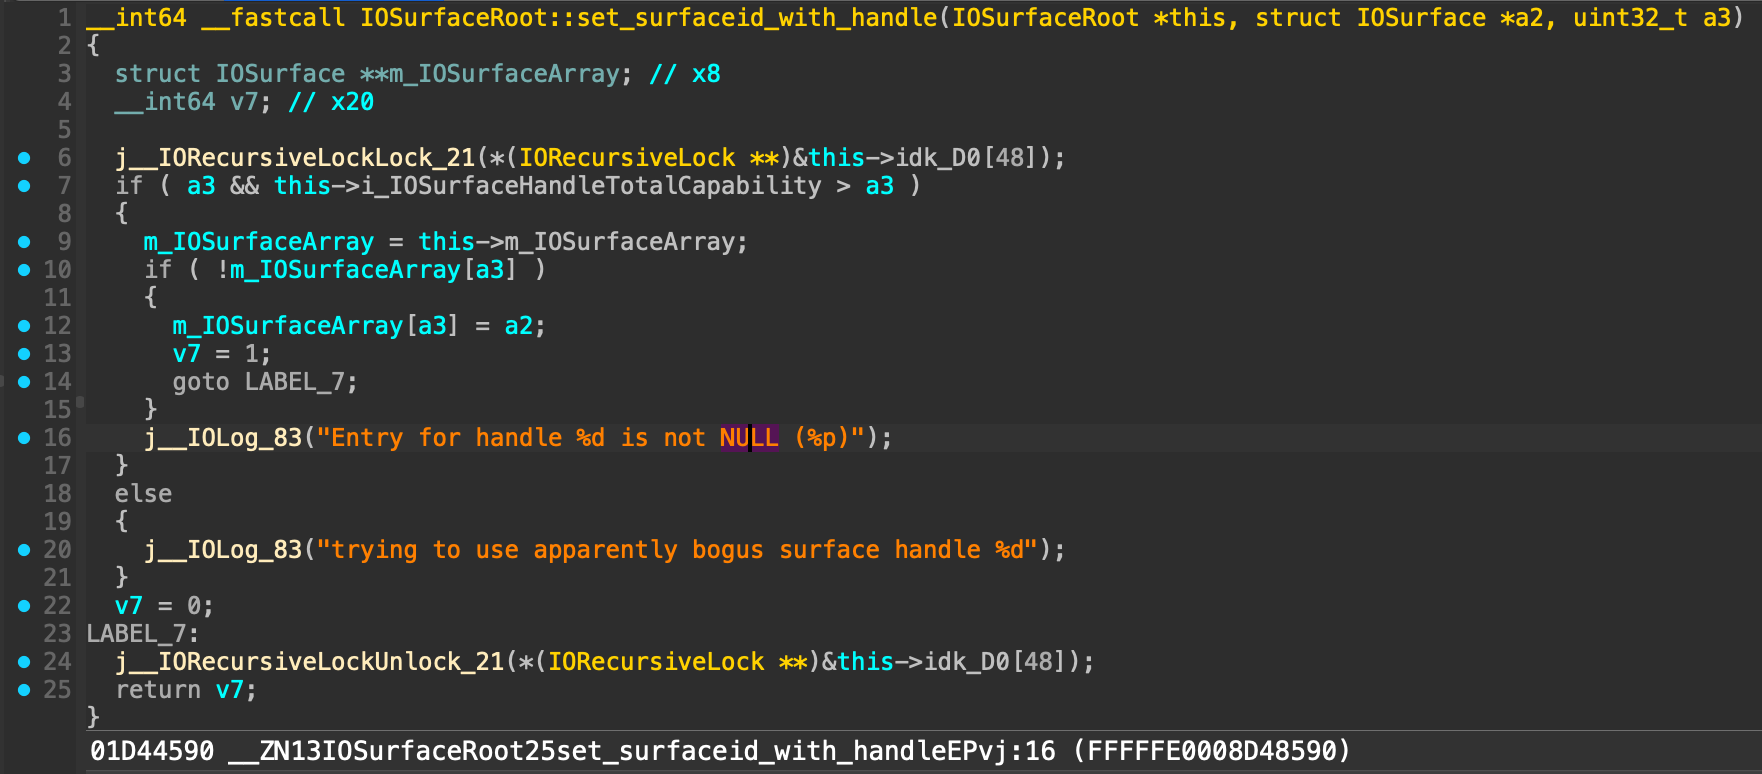Select the 'IOSurfaceRoot *this' parameter
Image resolution: width=1762 pixels, height=774 pixels.
click(1088, 18)
